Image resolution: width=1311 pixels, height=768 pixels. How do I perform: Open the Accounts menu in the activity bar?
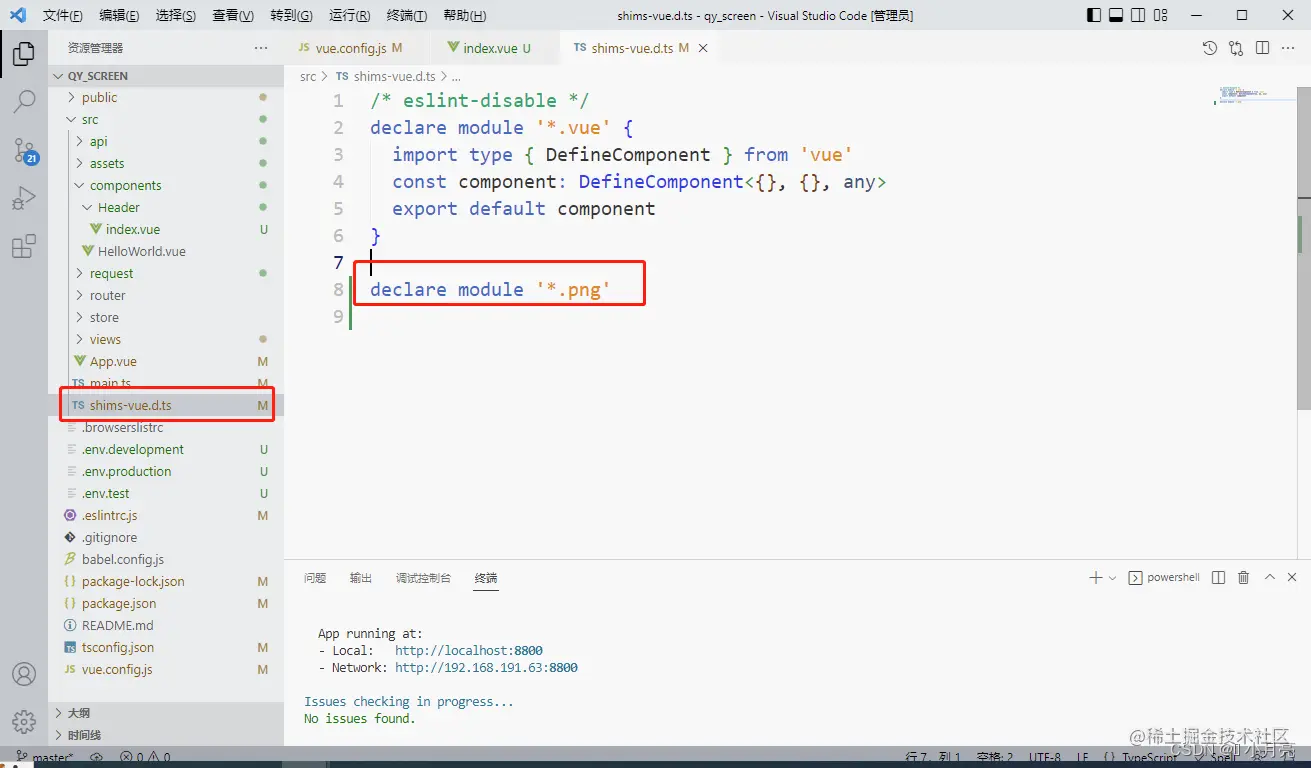[24, 674]
